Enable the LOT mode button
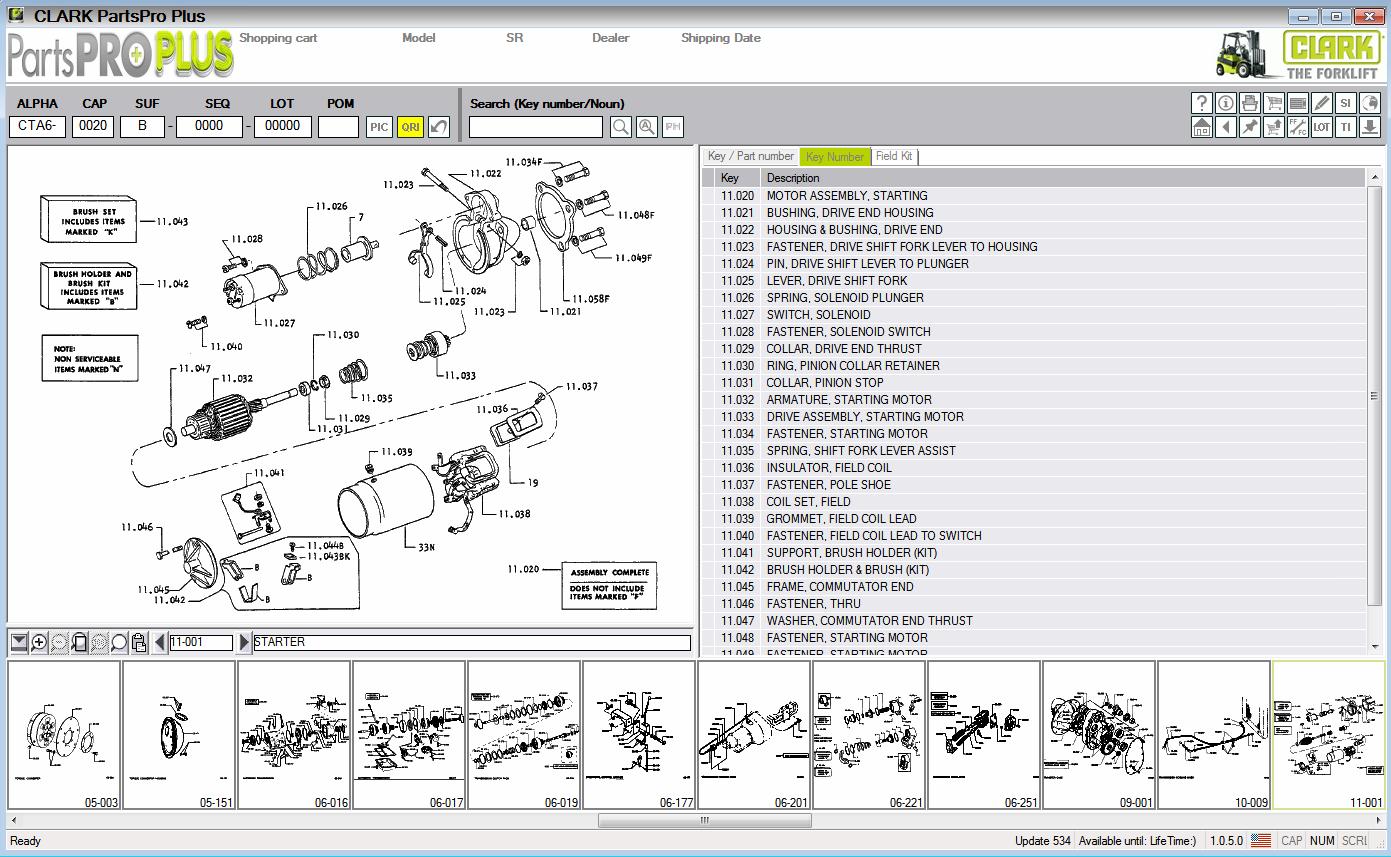 (1324, 127)
